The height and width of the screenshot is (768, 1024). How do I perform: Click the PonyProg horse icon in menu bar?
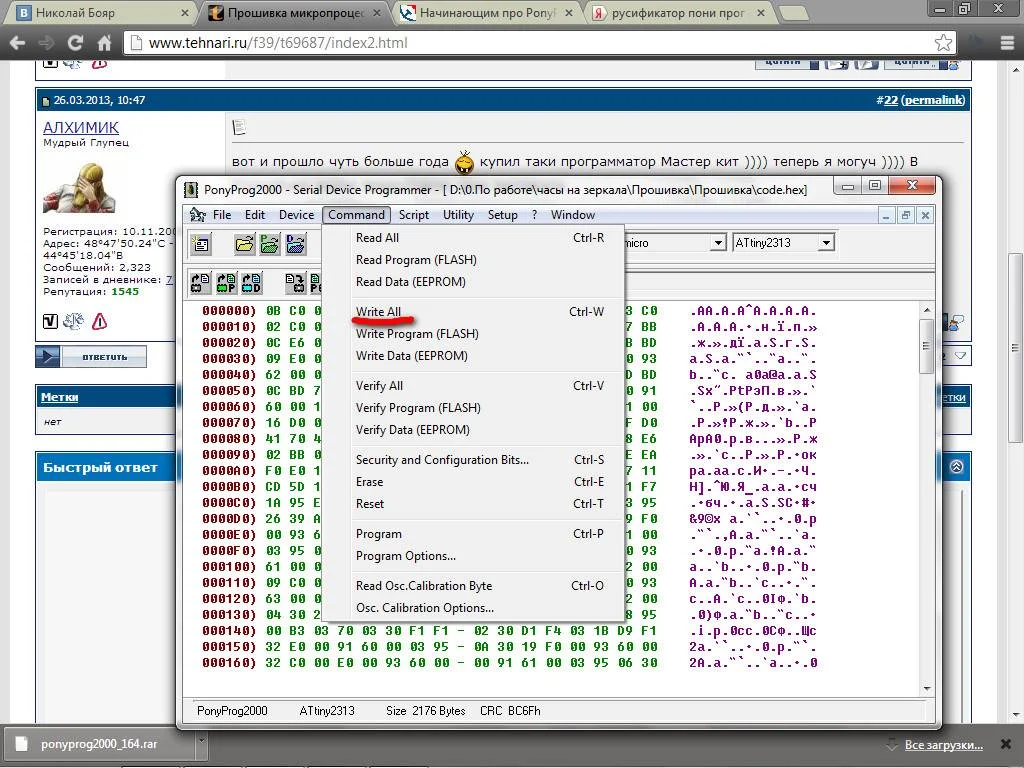pyautogui.click(x=197, y=215)
